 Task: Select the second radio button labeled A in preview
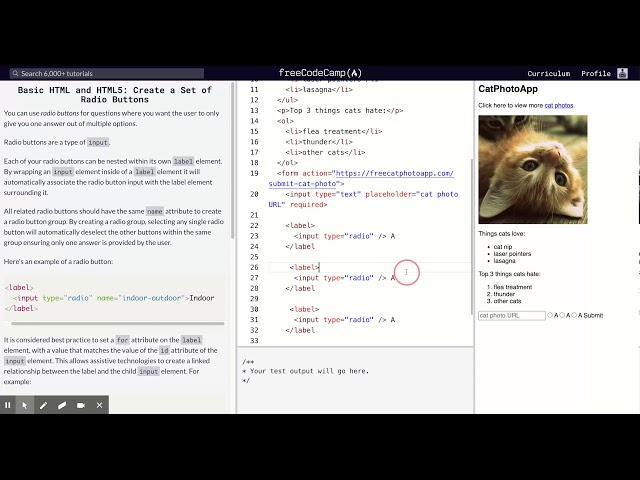[562, 315]
